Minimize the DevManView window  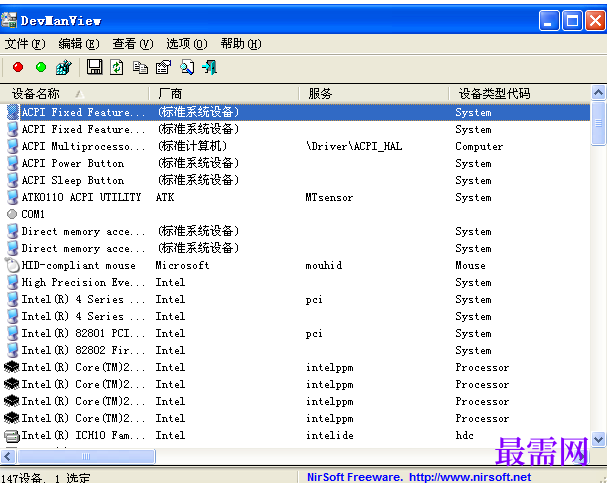pos(549,20)
